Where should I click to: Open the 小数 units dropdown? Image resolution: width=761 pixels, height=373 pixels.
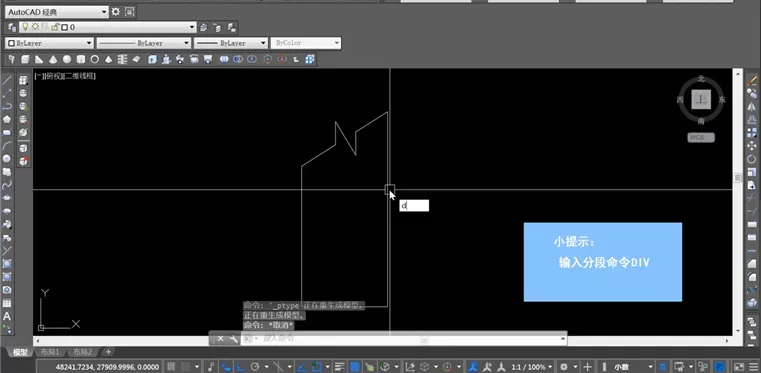point(632,367)
